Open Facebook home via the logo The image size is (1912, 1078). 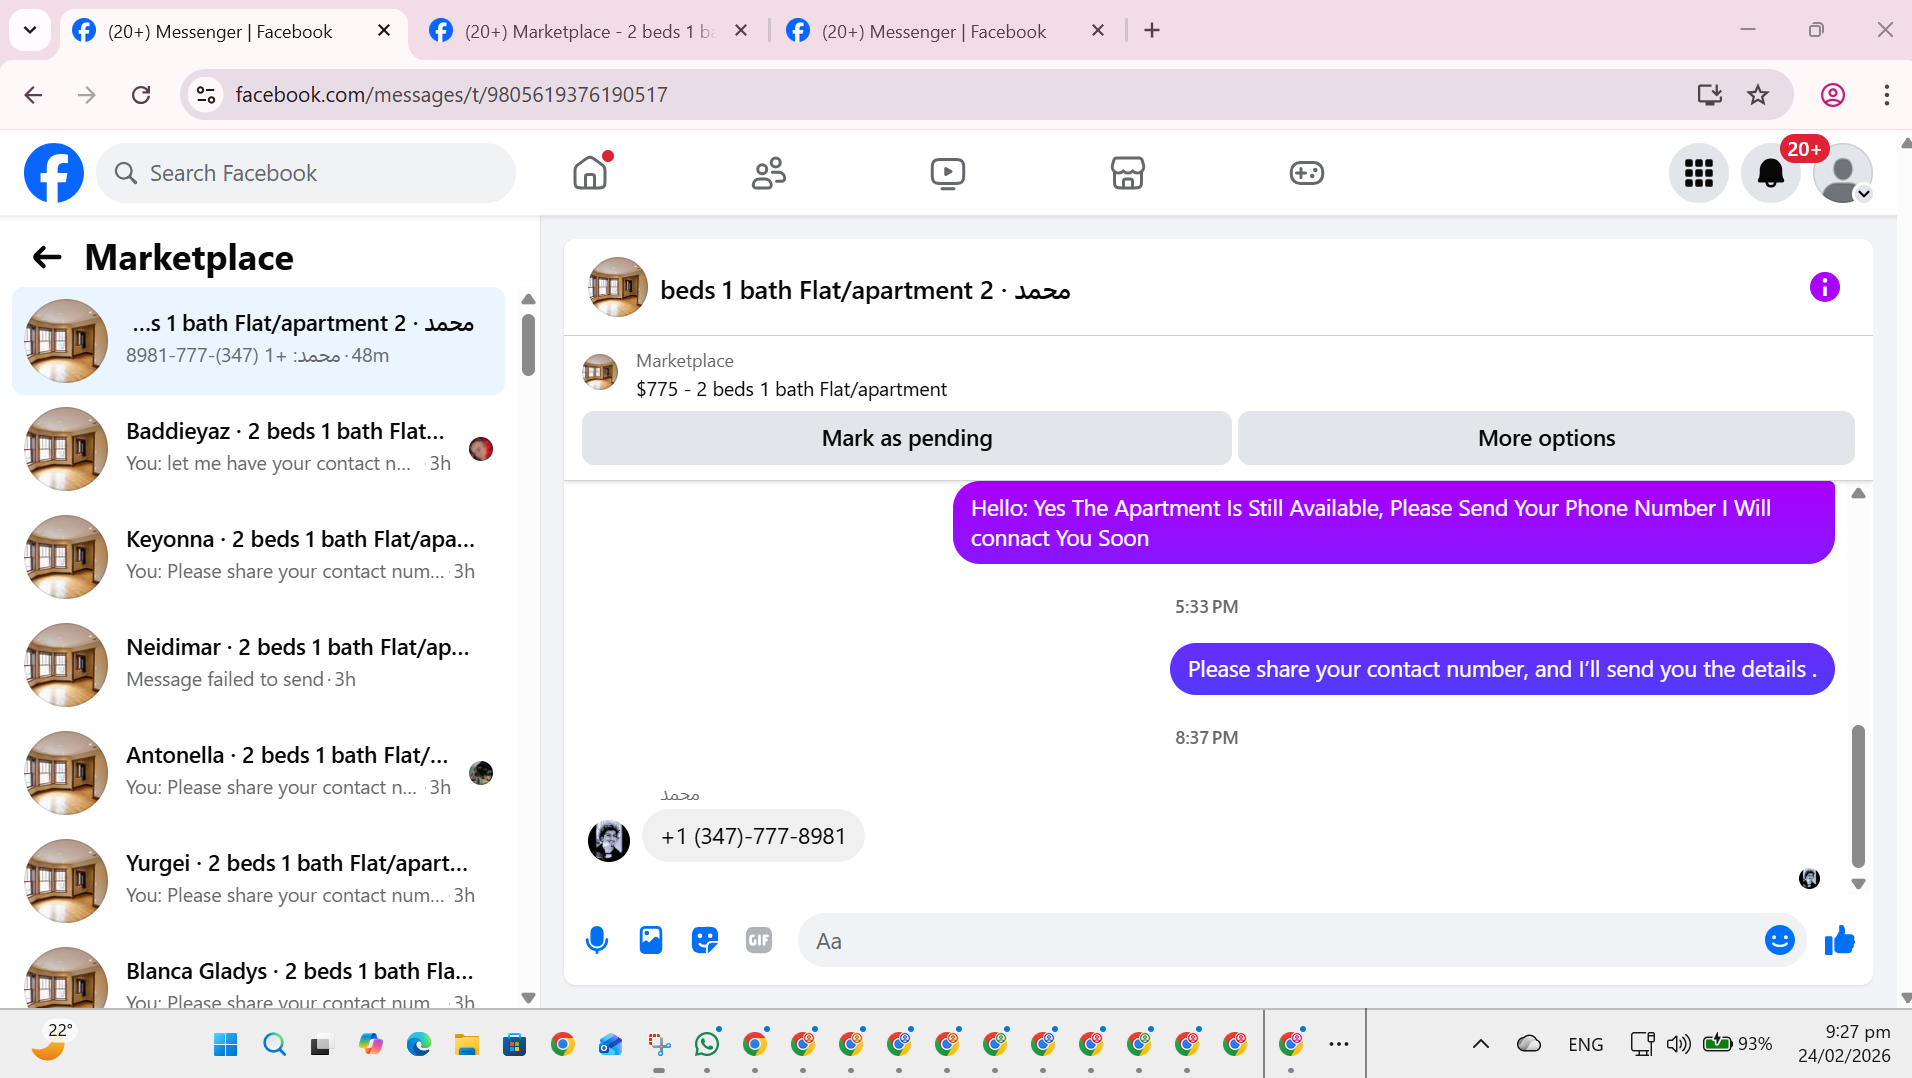(x=54, y=173)
